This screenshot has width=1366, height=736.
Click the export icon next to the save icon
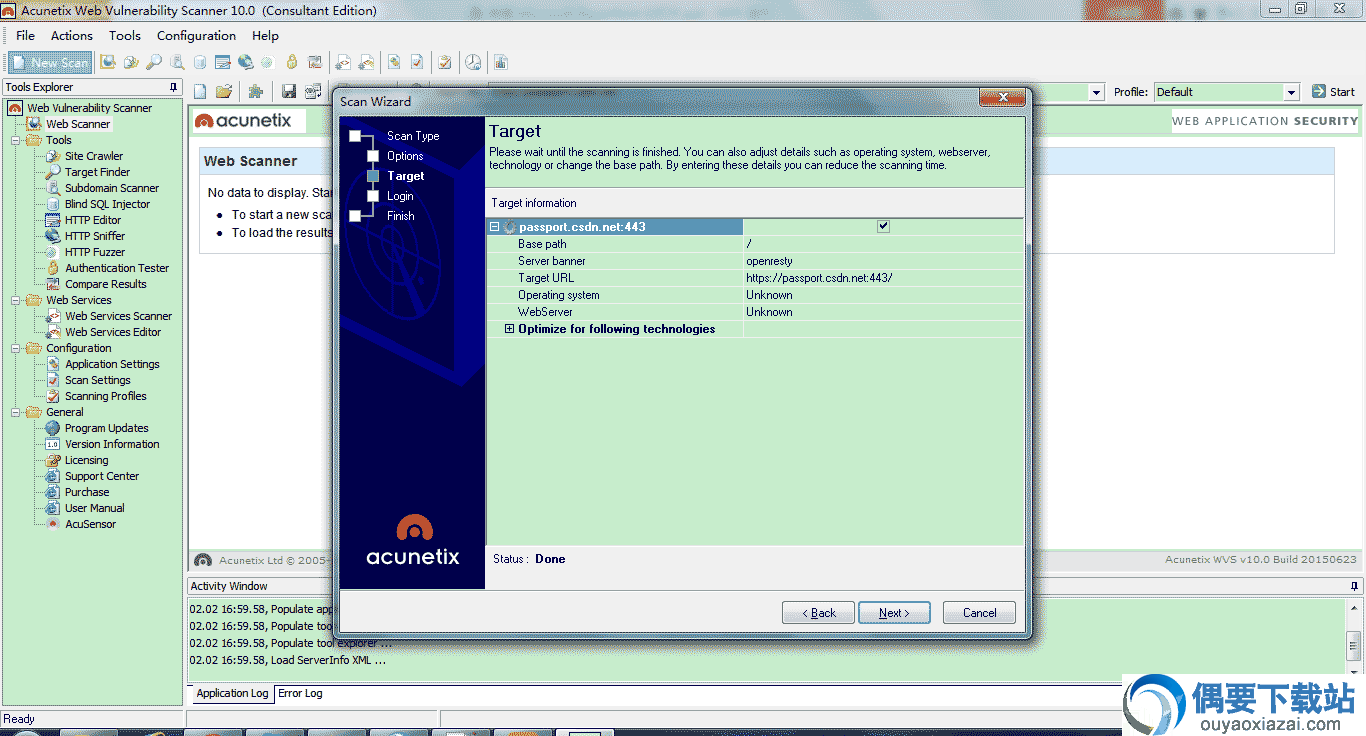click(313, 91)
